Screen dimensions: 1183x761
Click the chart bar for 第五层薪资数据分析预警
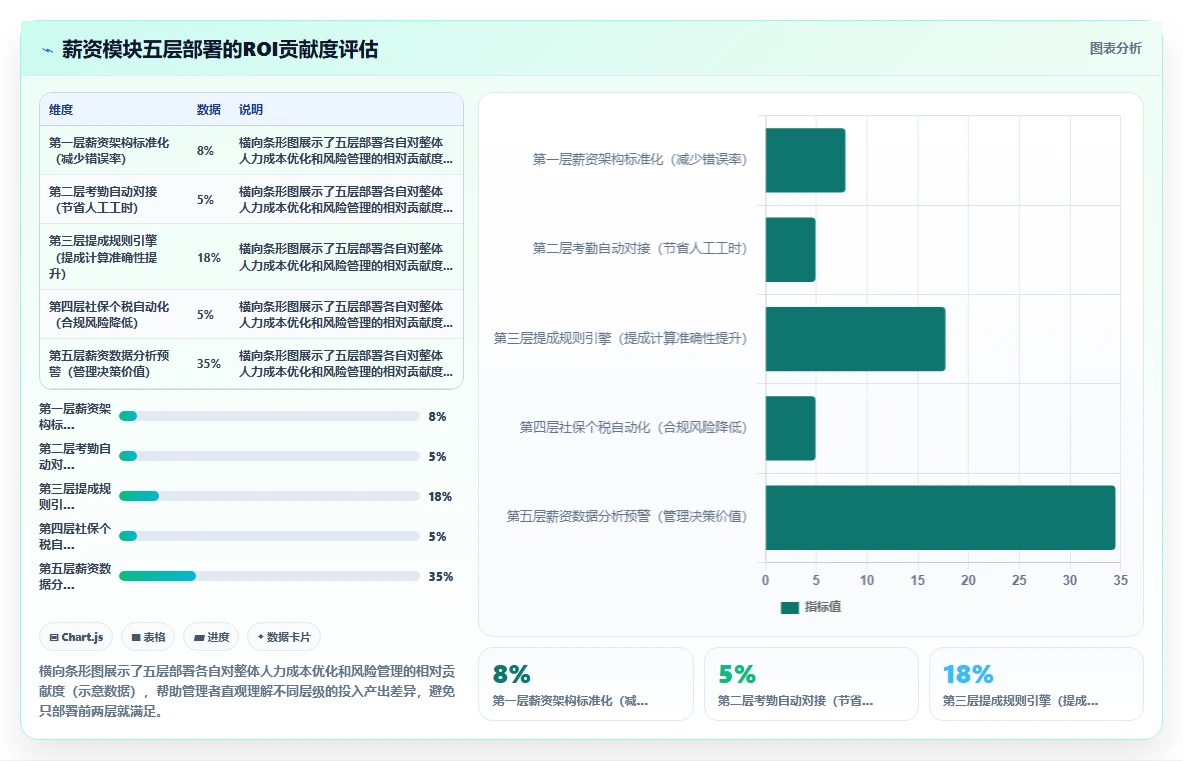pos(940,517)
